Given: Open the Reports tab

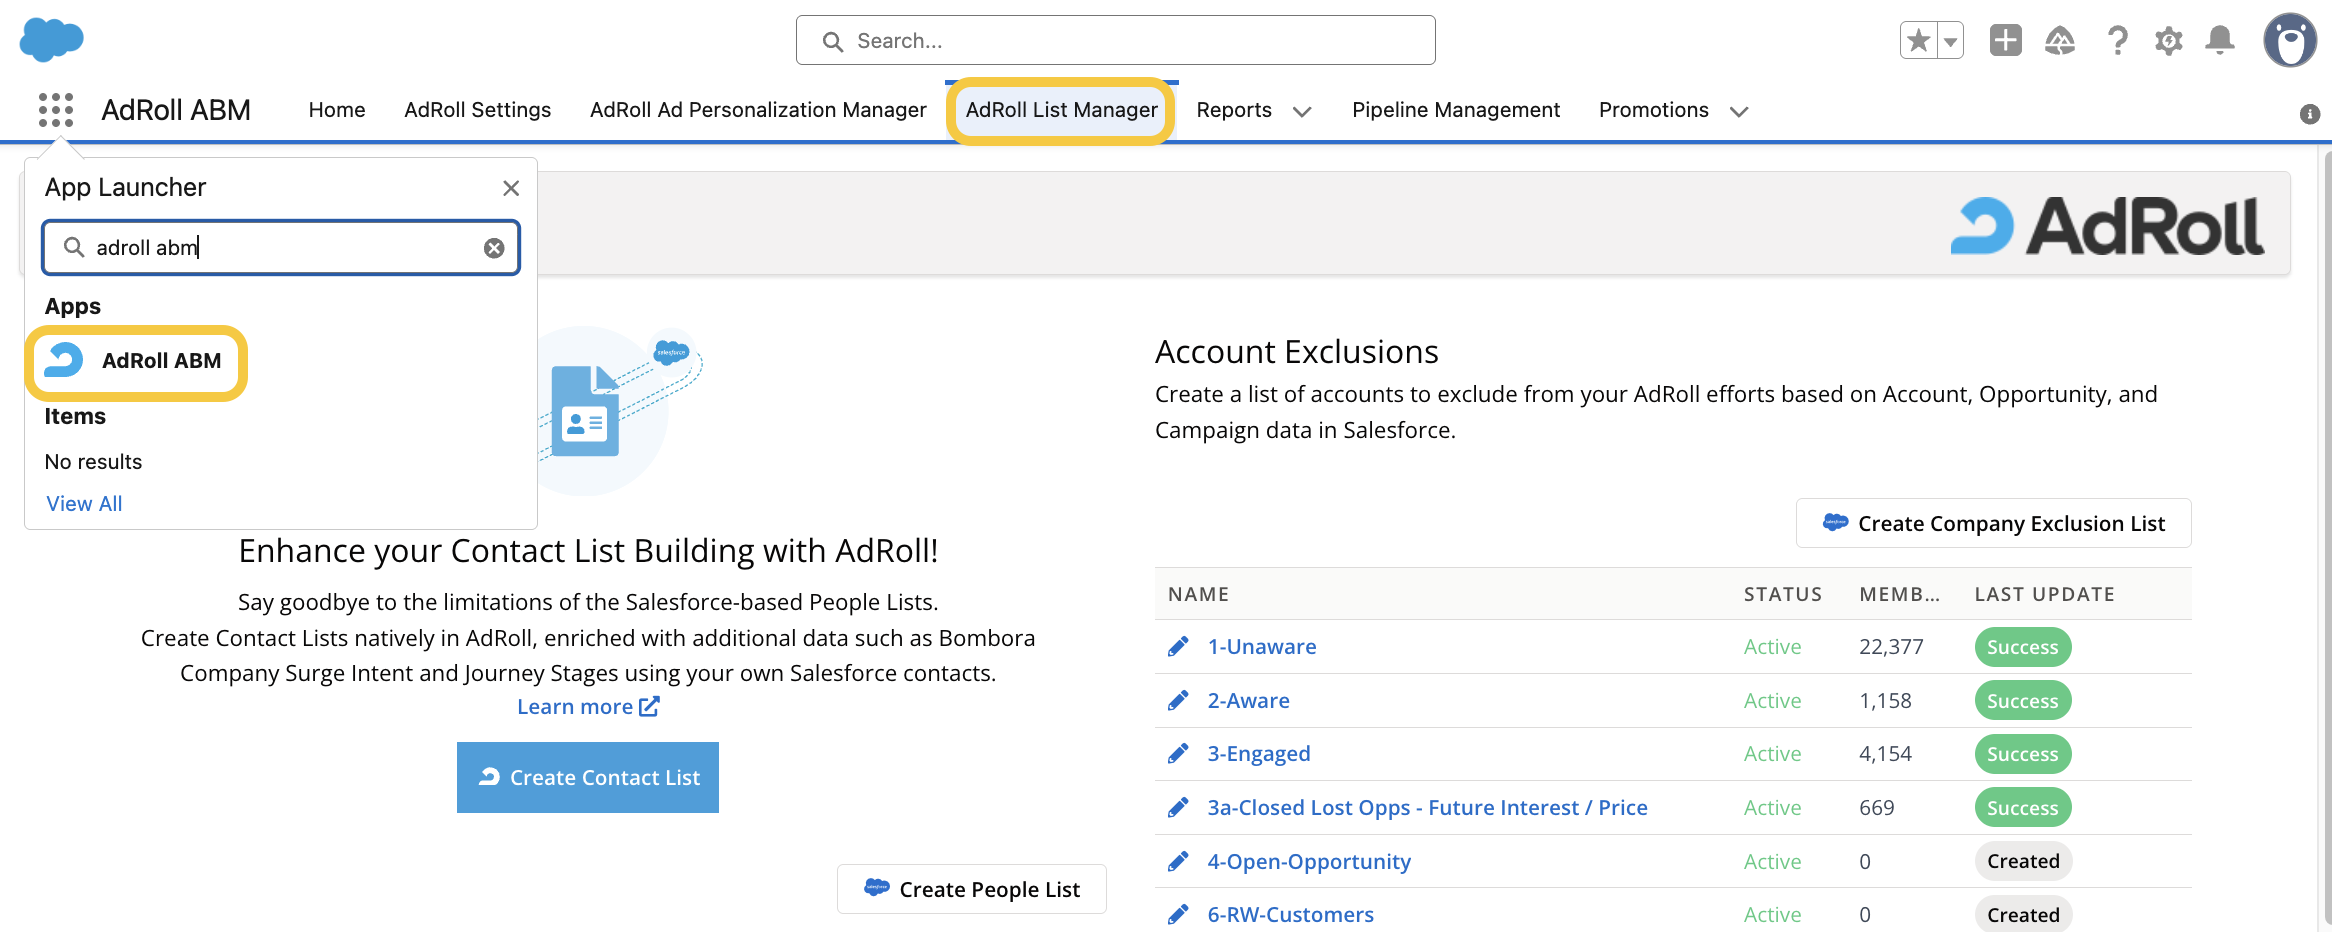Looking at the screenshot, I should (x=1234, y=110).
